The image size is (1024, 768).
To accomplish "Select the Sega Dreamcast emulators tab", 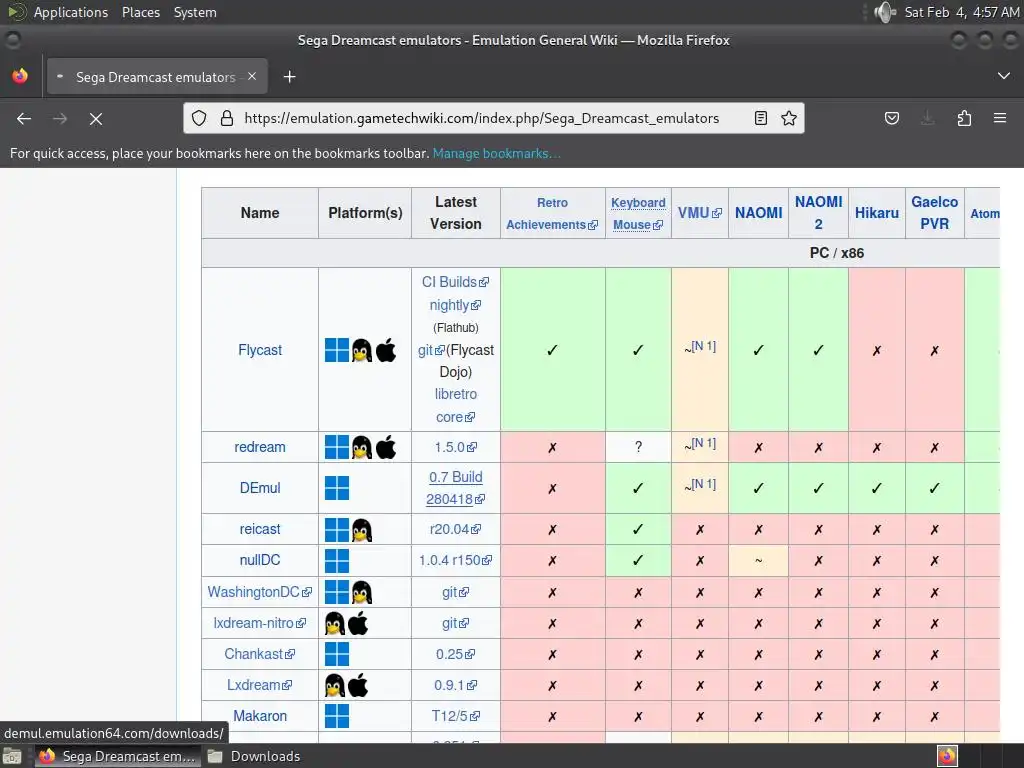I will point(157,76).
